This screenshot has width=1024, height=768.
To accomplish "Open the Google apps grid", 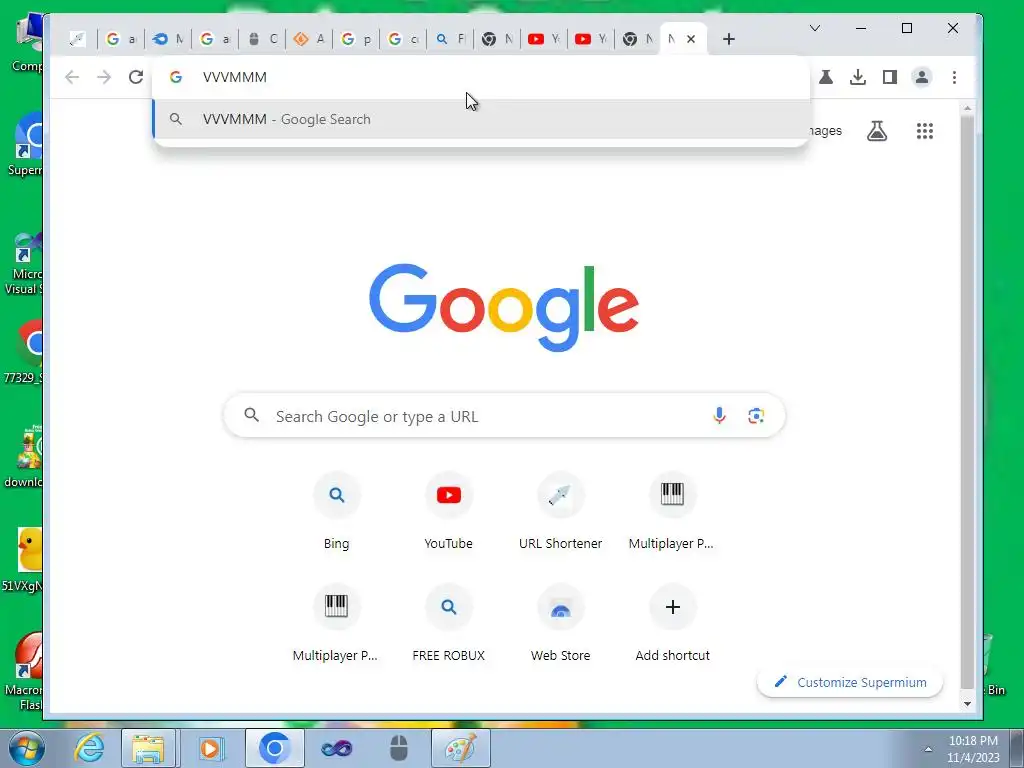I will tap(925, 131).
